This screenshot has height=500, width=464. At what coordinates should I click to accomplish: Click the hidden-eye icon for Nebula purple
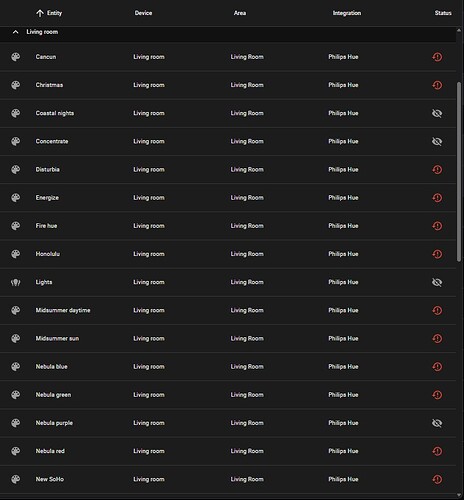pyautogui.click(x=437, y=423)
